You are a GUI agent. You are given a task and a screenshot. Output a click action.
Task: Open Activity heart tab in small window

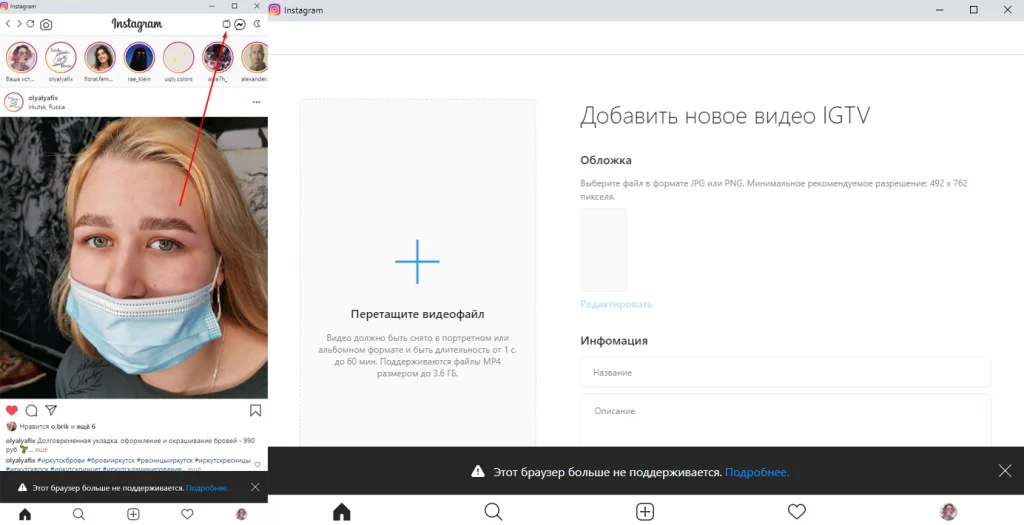(x=187, y=515)
